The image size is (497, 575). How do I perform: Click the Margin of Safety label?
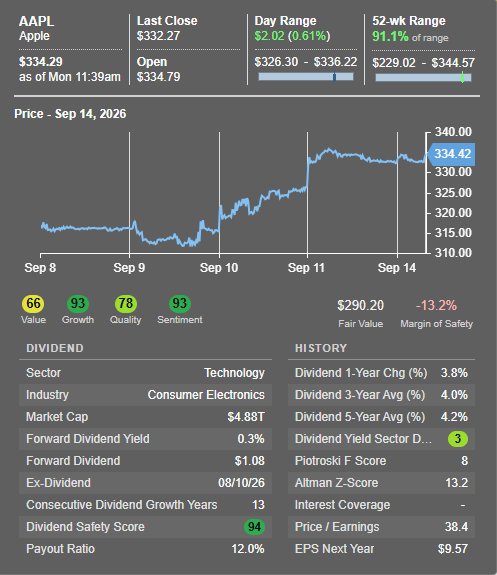point(436,324)
